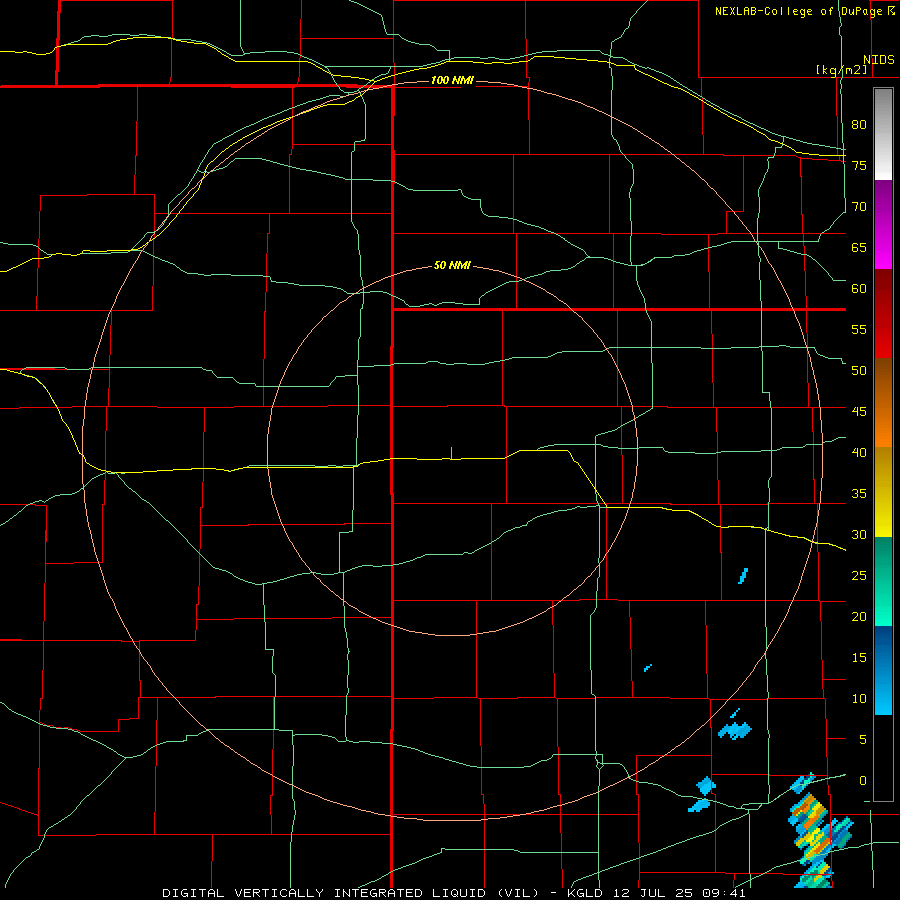Viewport: 900px width, 900px height.
Task: Click the "25" value on the color scale
Action: 859,576
